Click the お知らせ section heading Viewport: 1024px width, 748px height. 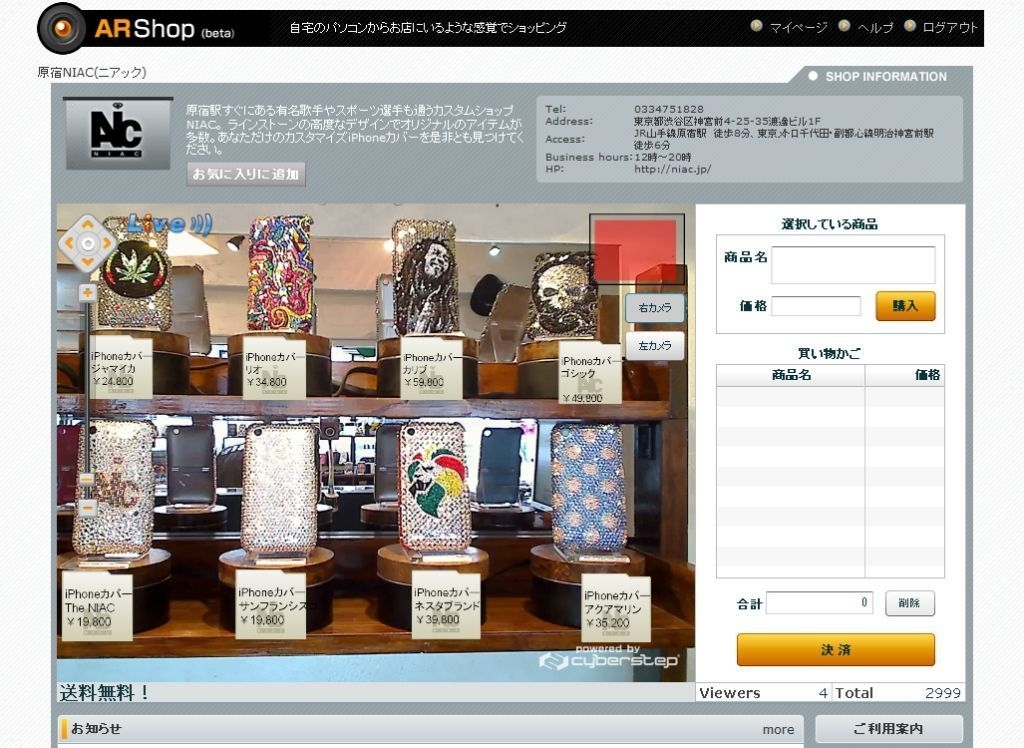[x=96, y=728]
